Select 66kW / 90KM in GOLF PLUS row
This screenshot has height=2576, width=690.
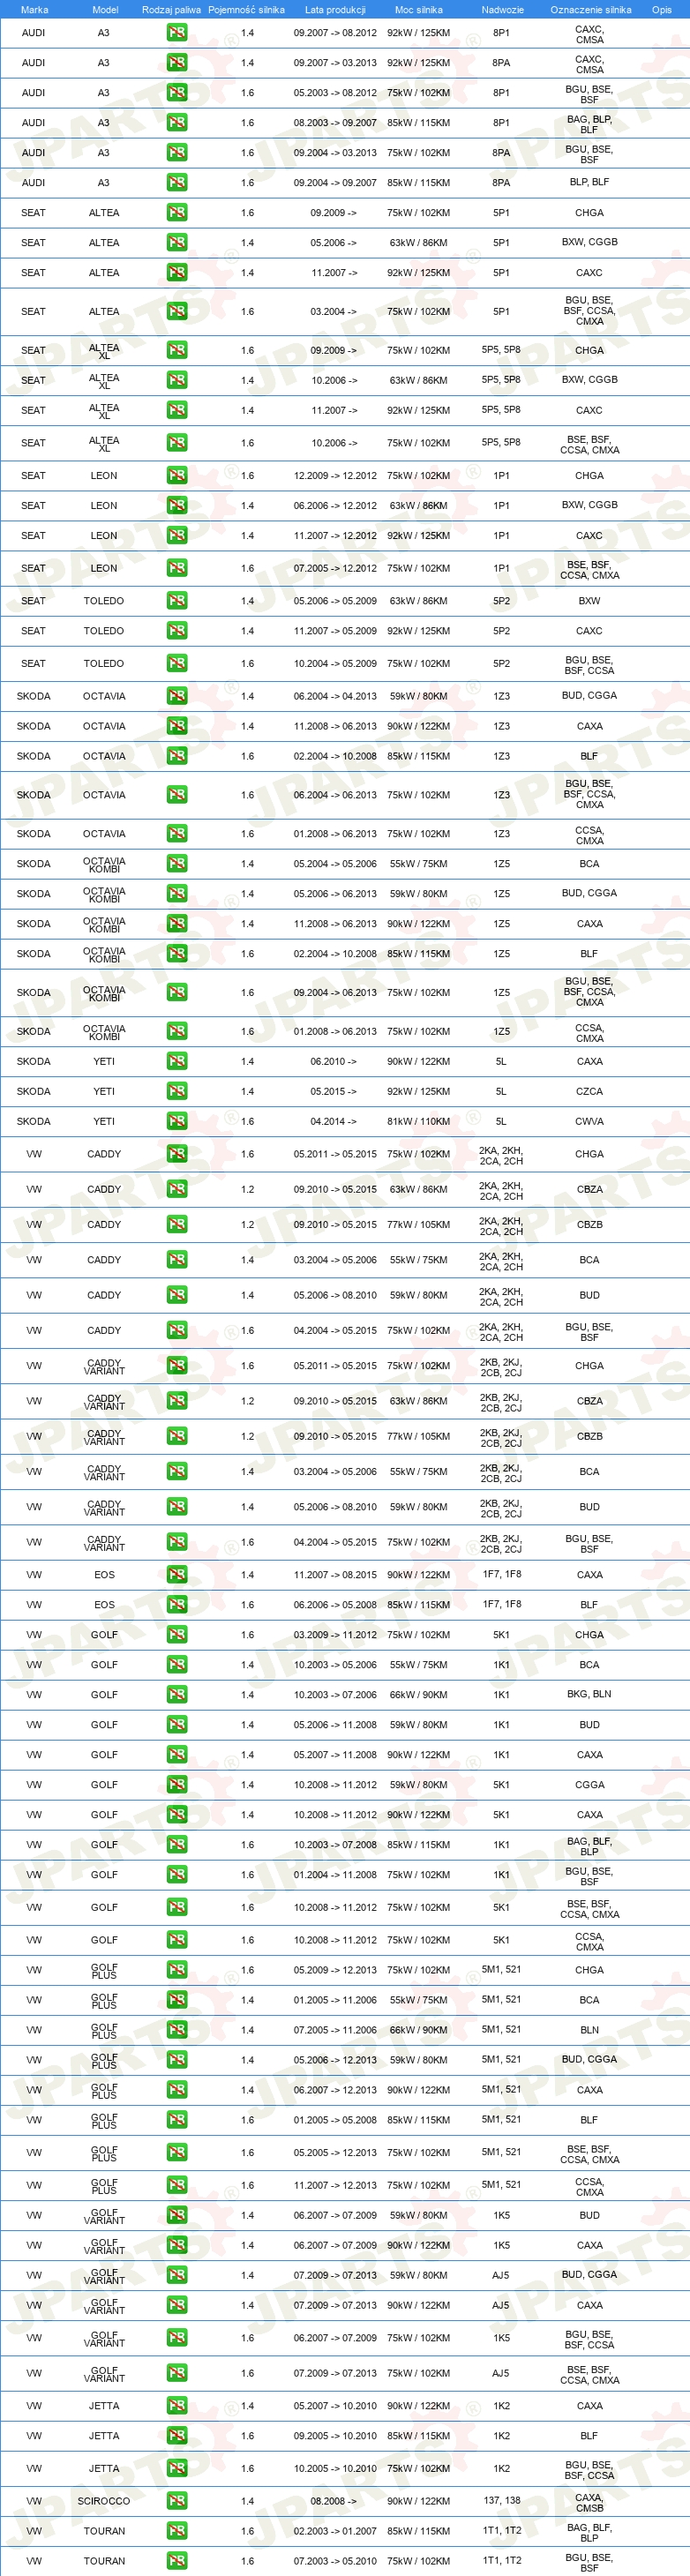[418, 2029]
